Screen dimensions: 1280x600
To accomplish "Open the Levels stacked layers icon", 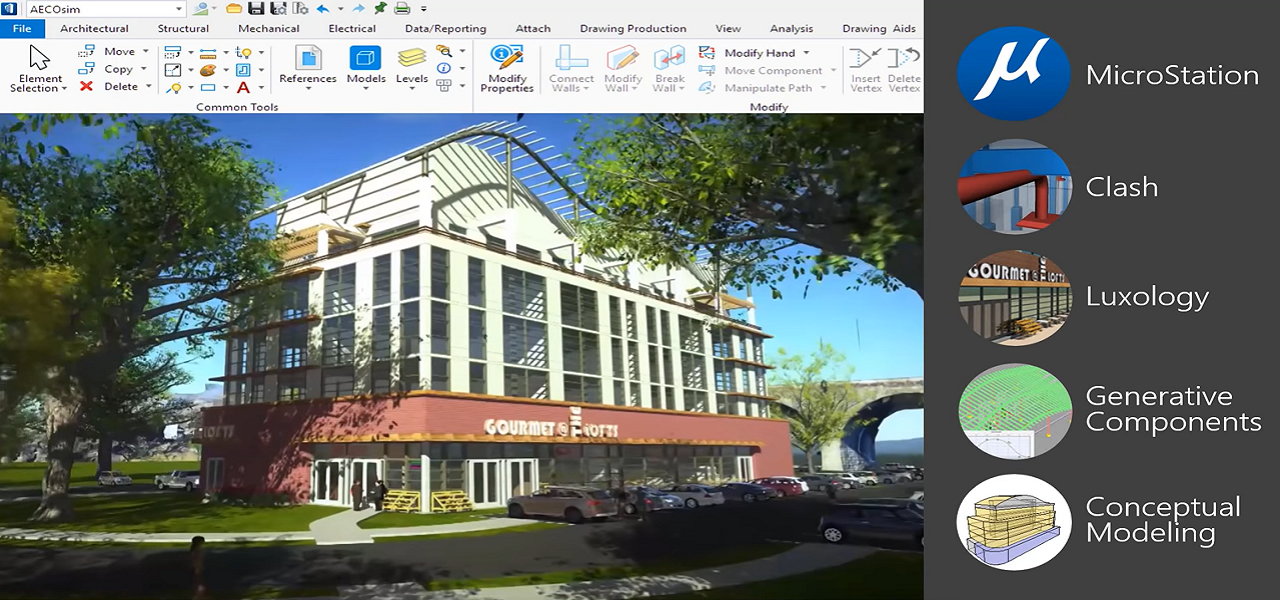I will coord(411,58).
